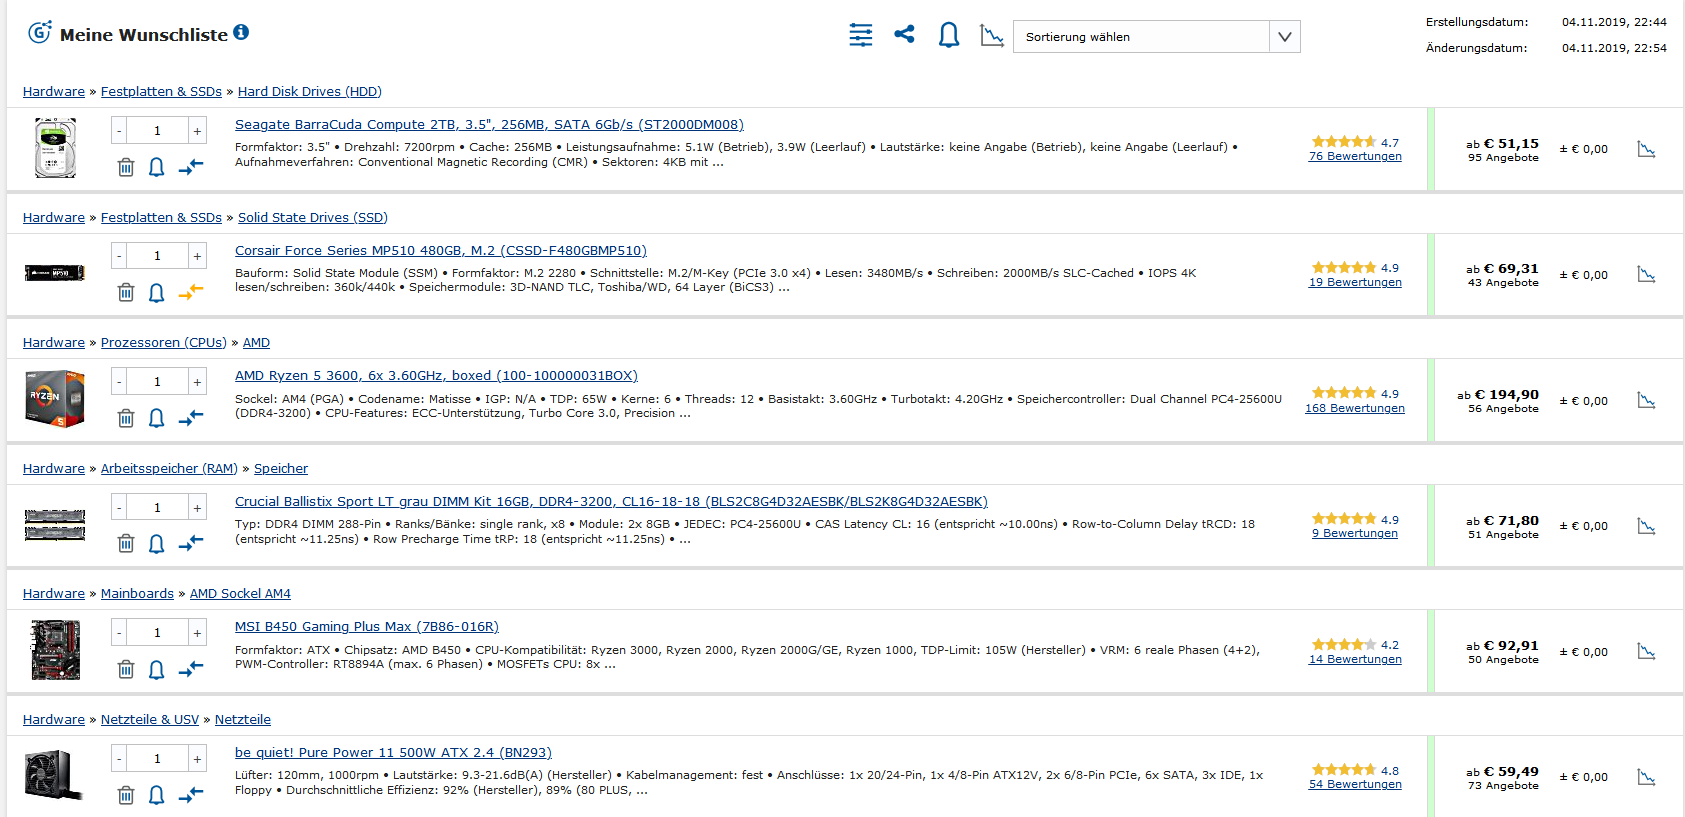The image size is (1685, 817).
Task: Set price alert bell for MSI B450
Action: tap(156, 669)
